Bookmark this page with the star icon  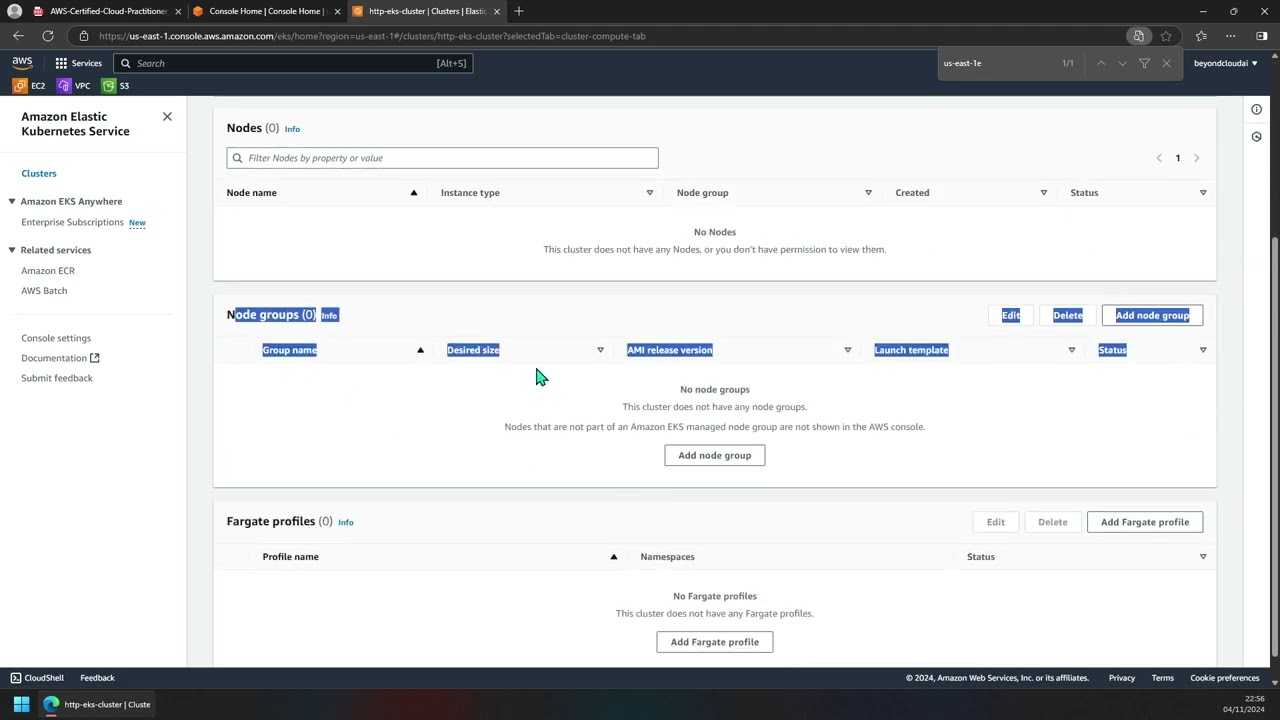(1166, 36)
